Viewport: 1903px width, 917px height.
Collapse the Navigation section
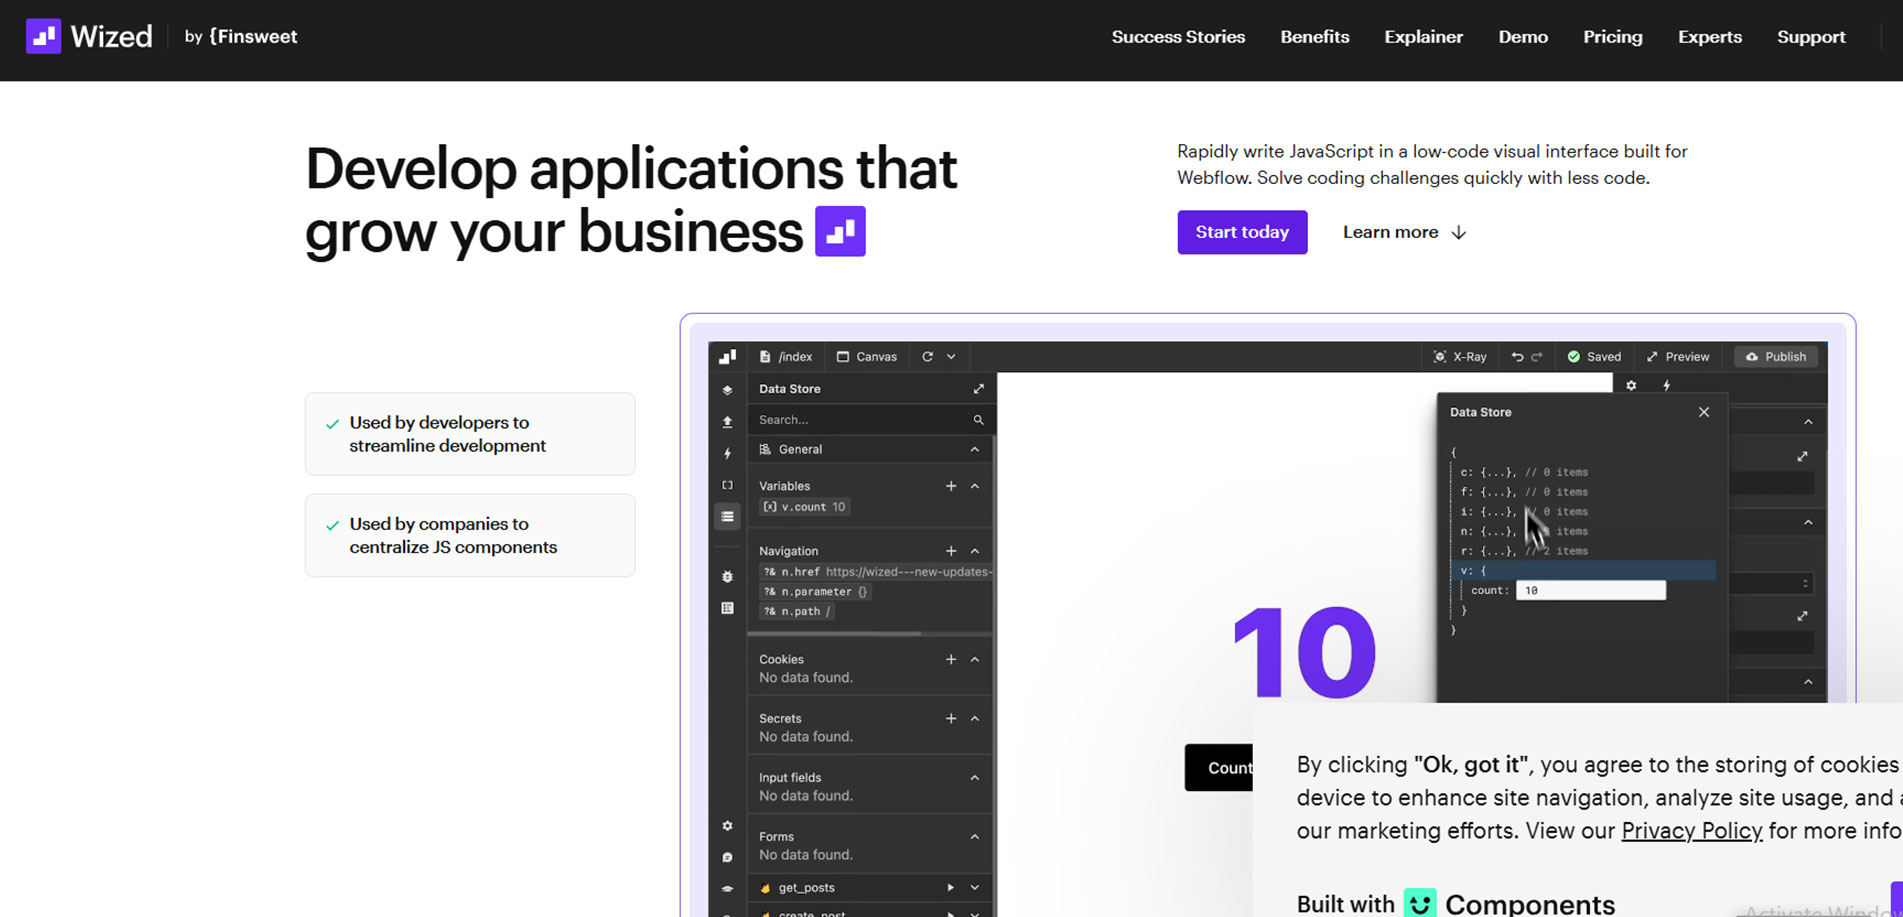[975, 551]
